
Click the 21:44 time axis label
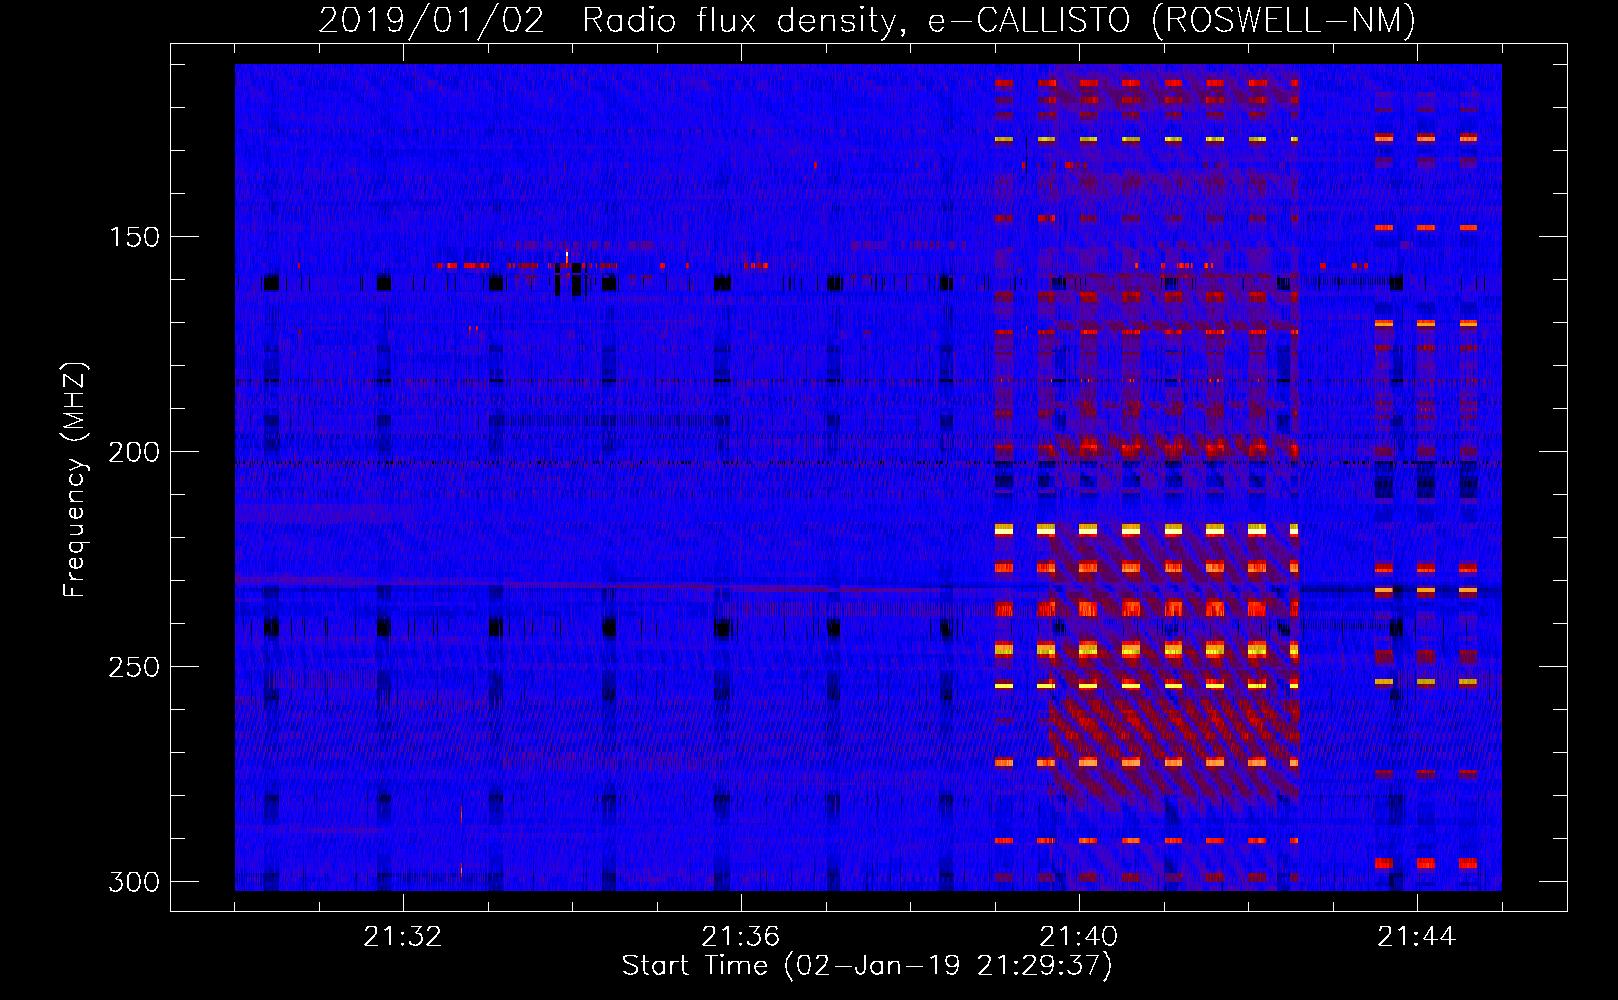pyautogui.click(x=1417, y=937)
